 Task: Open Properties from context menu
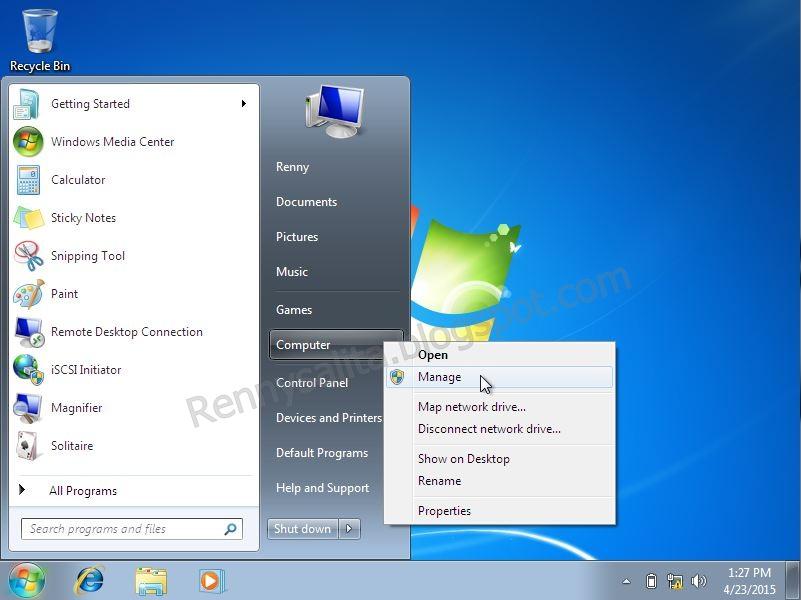(500, 511)
